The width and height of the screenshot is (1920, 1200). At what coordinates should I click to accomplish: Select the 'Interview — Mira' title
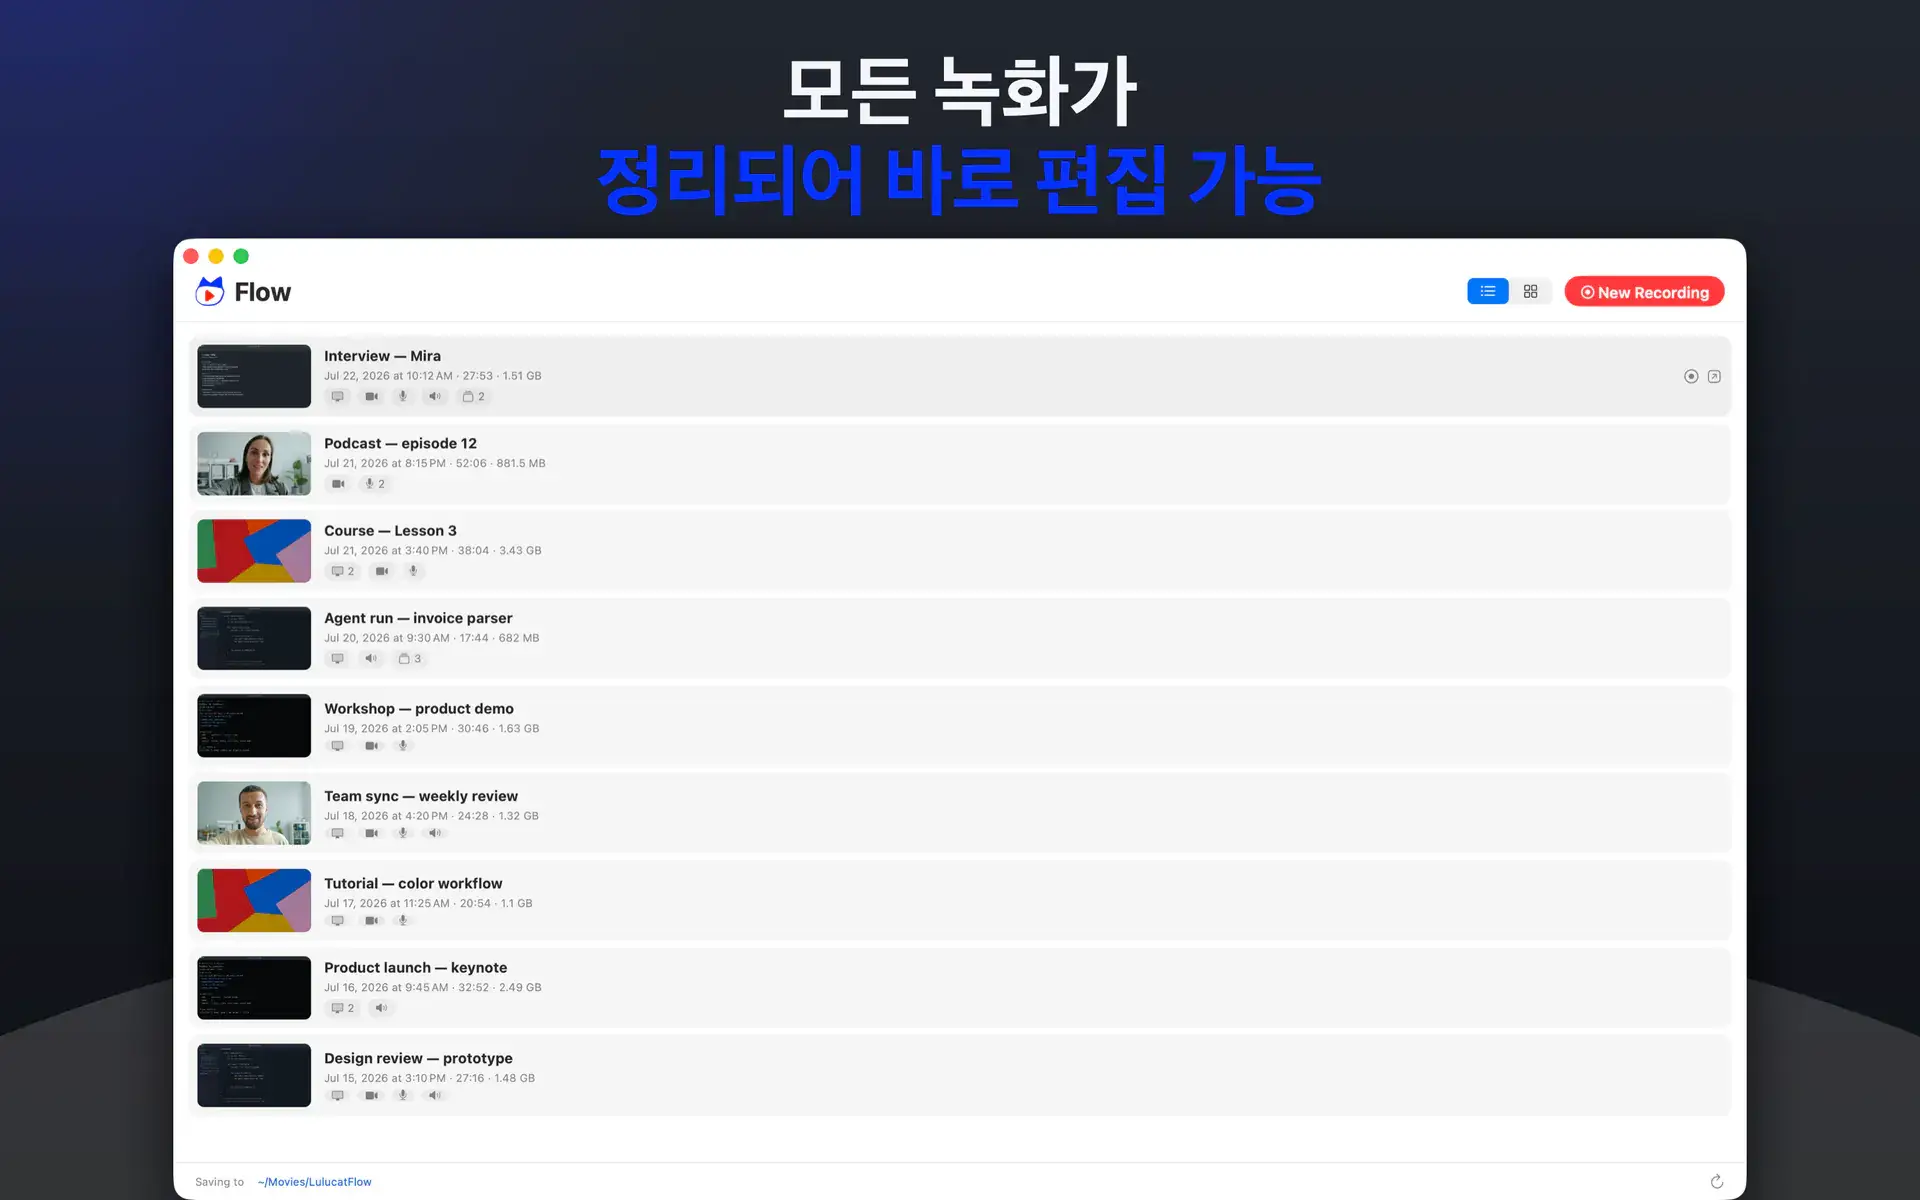(382, 356)
